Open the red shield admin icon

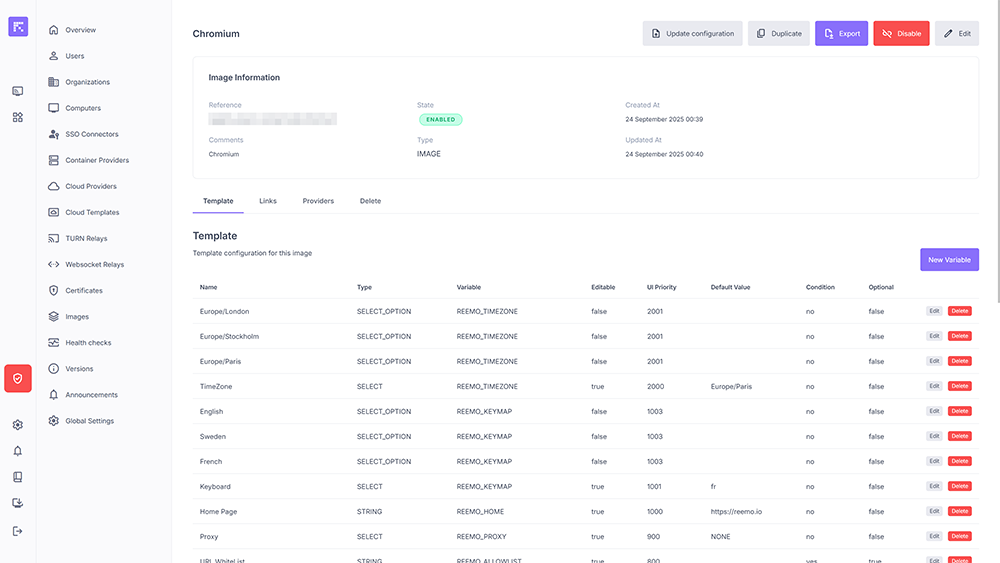point(18,378)
